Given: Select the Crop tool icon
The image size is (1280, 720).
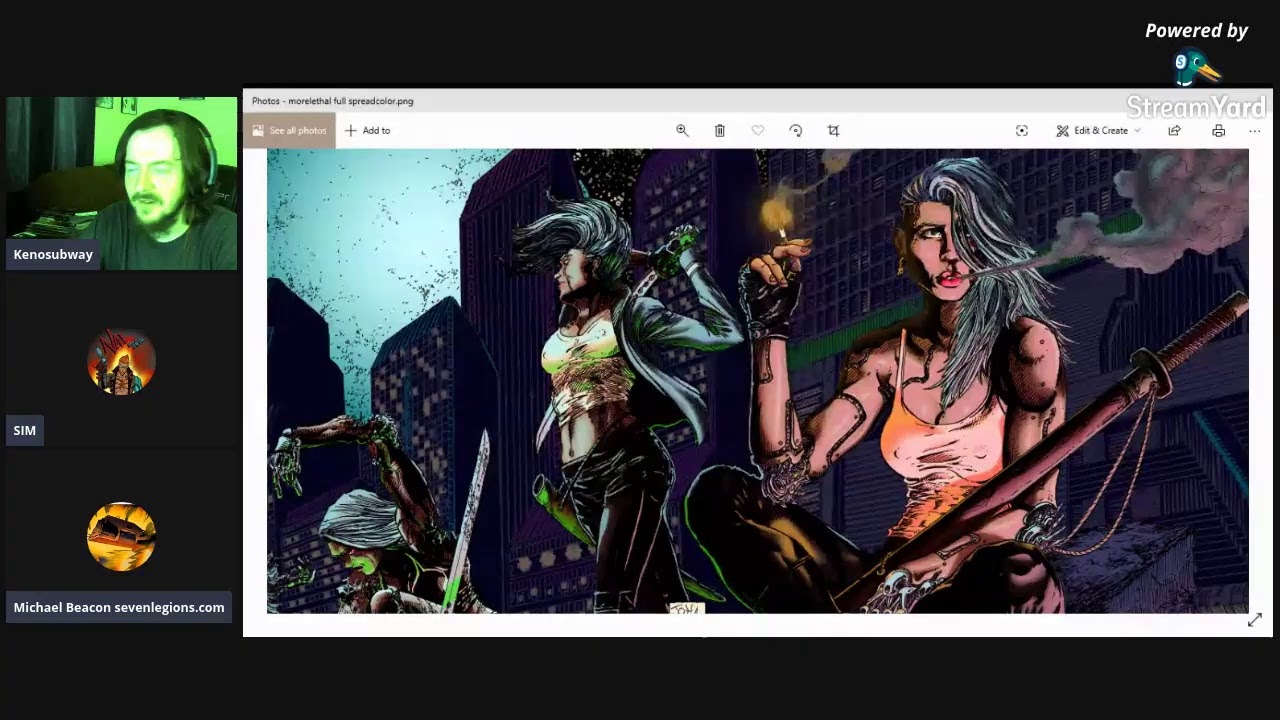Looking at the screenshot, I should 833,131.
